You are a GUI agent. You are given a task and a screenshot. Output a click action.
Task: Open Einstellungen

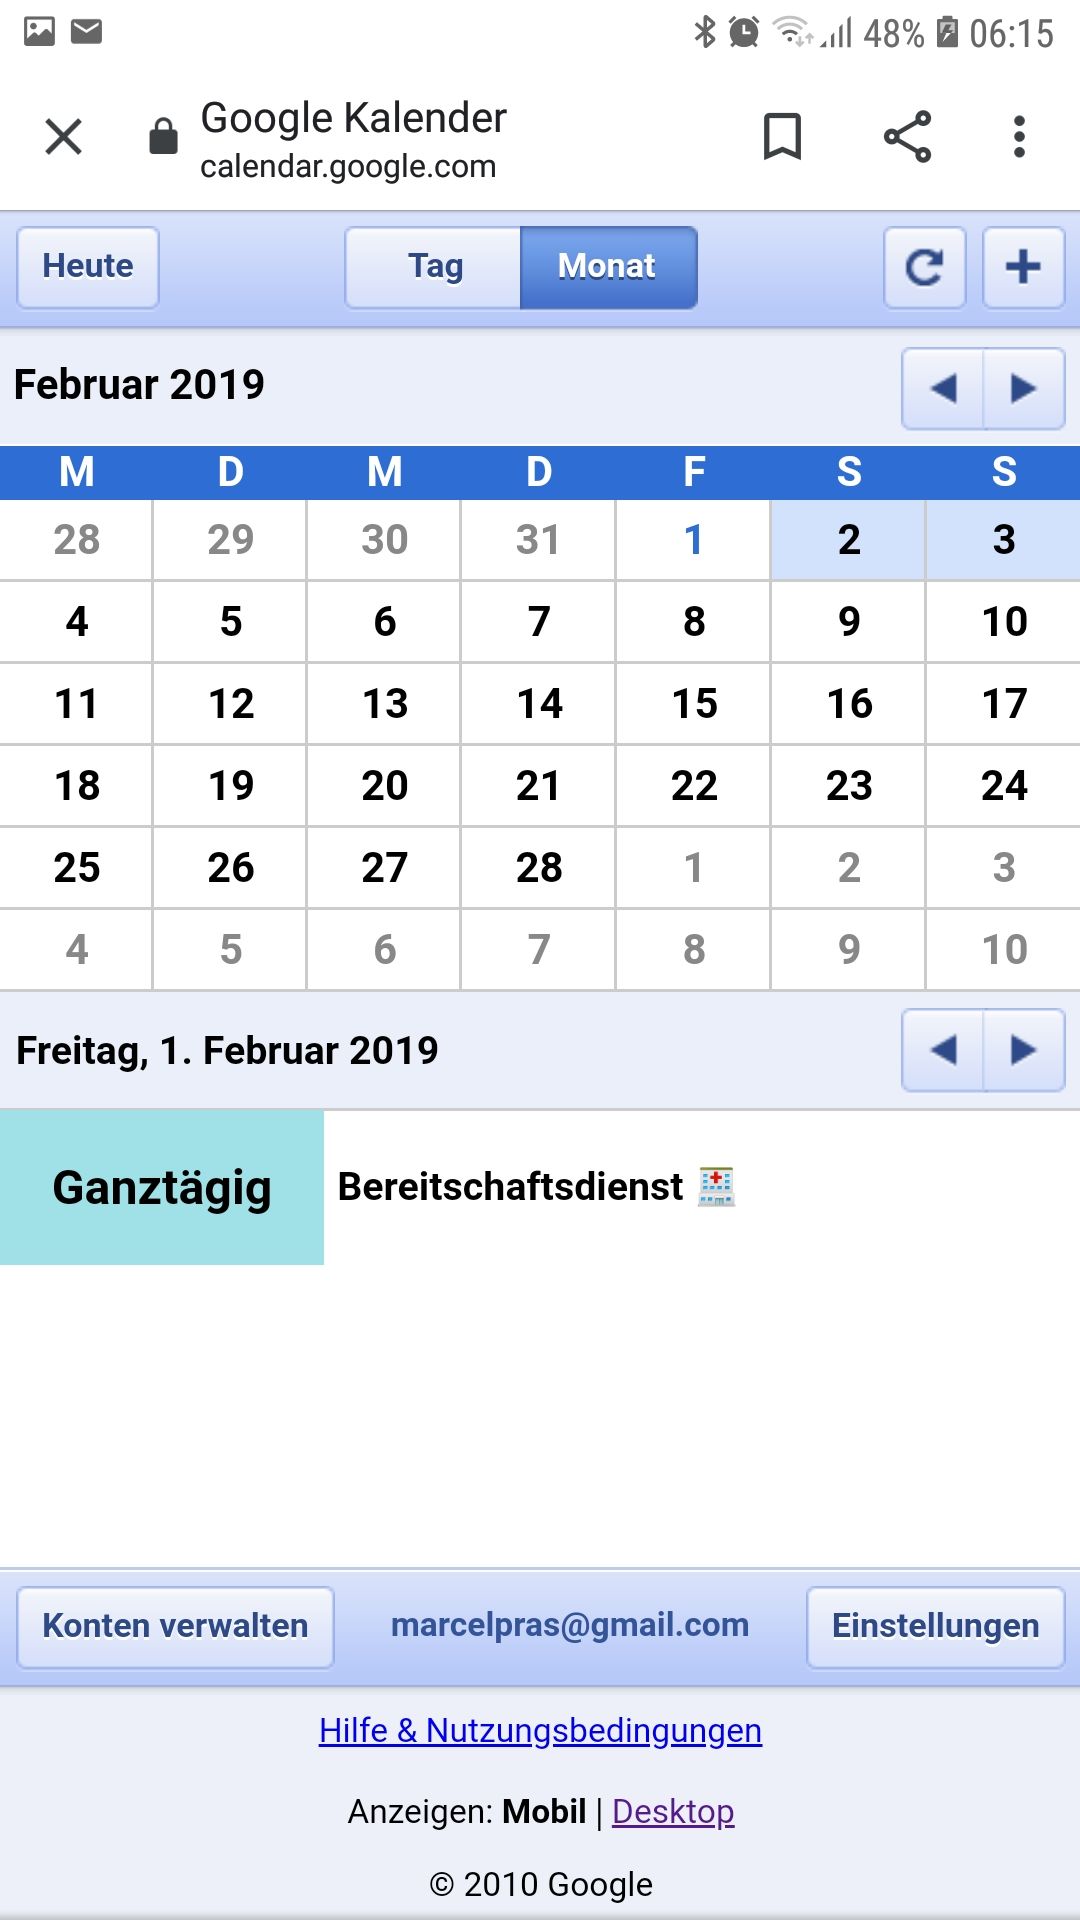(x=935, y=1626)
